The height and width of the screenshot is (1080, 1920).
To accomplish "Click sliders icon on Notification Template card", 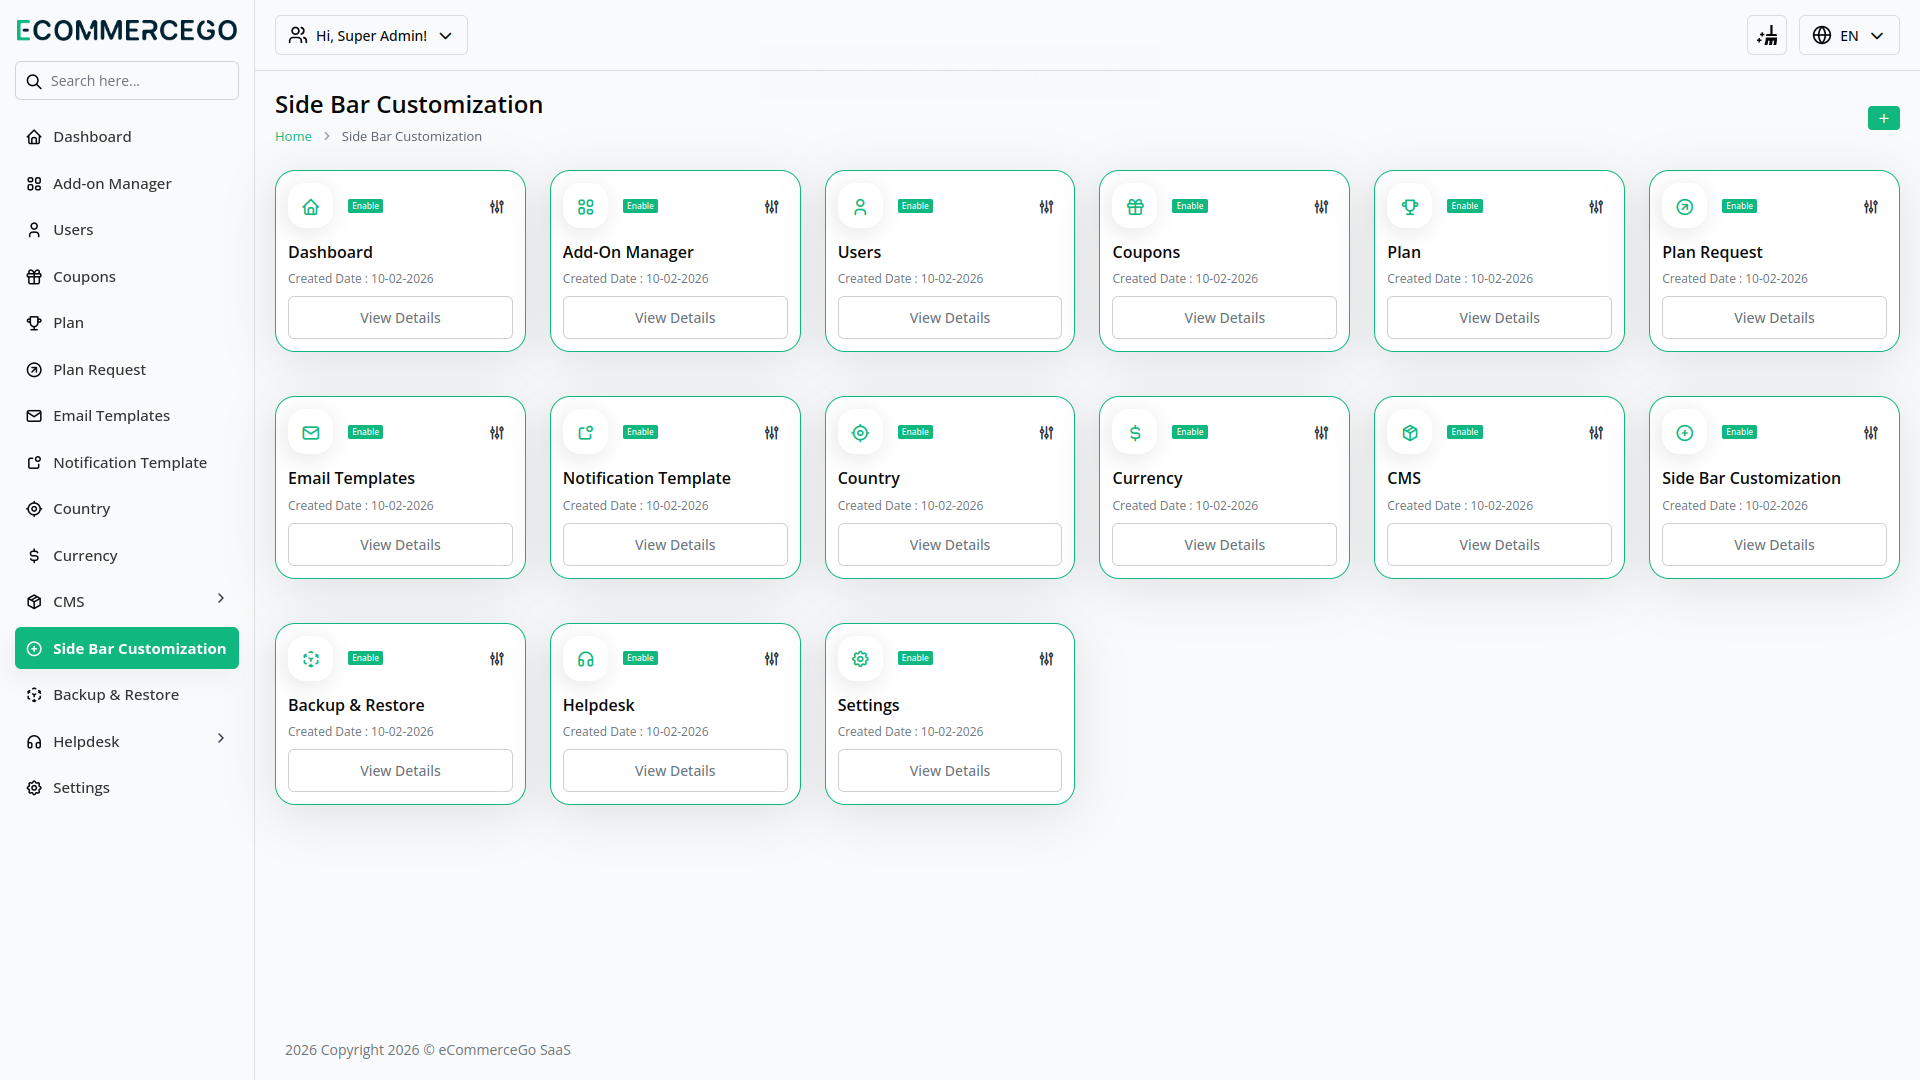I will (x=772, y=433).
